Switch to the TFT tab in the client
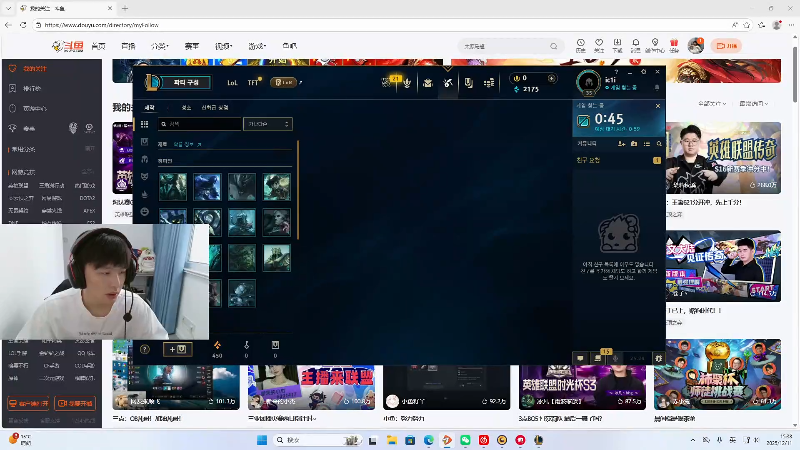This screenshot has width=800, height=450. click(253, 82)
